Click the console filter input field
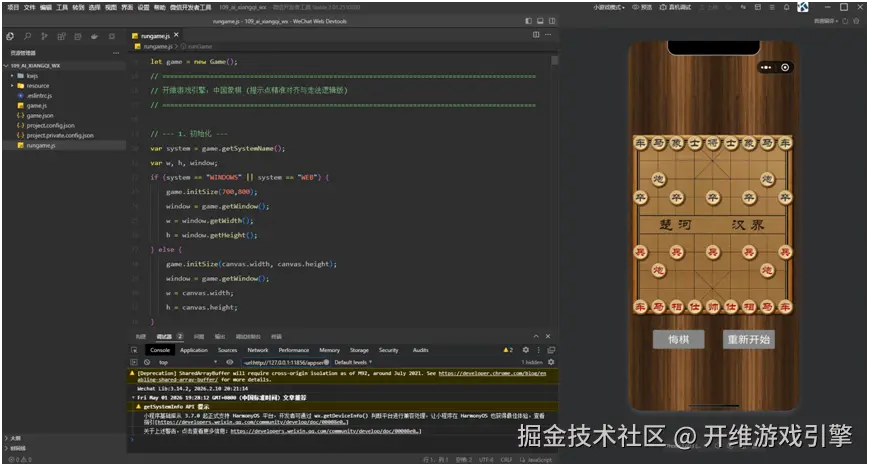The image size is (869, 466). point(285,362)
